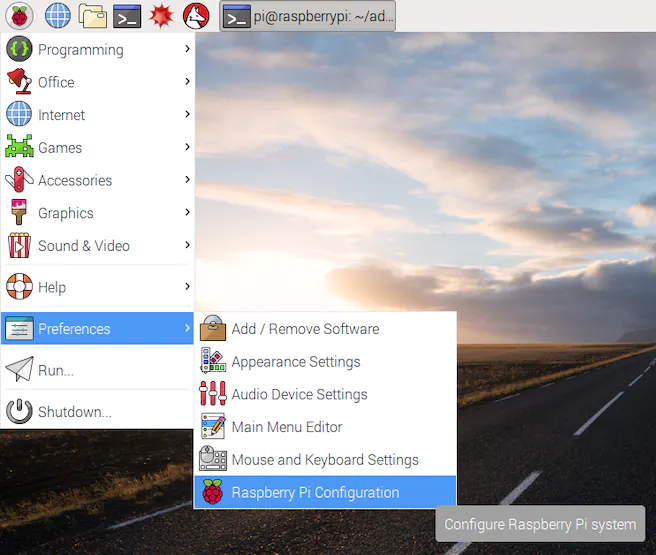This screenshot has height=555, width=656.
Task: Launch the Terminal icon in taskbar
Action: 127,16
